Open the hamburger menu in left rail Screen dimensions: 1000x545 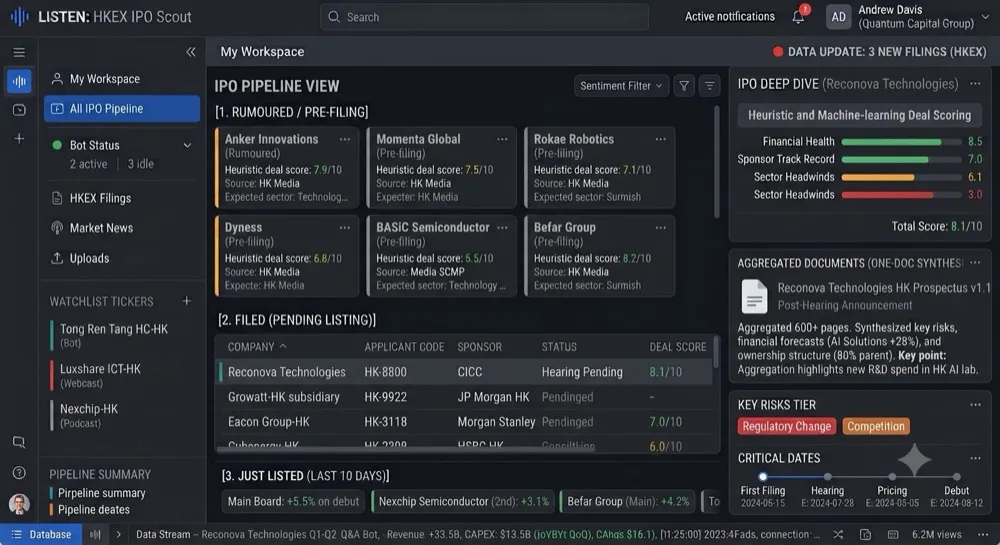click(x=19, y=52)
